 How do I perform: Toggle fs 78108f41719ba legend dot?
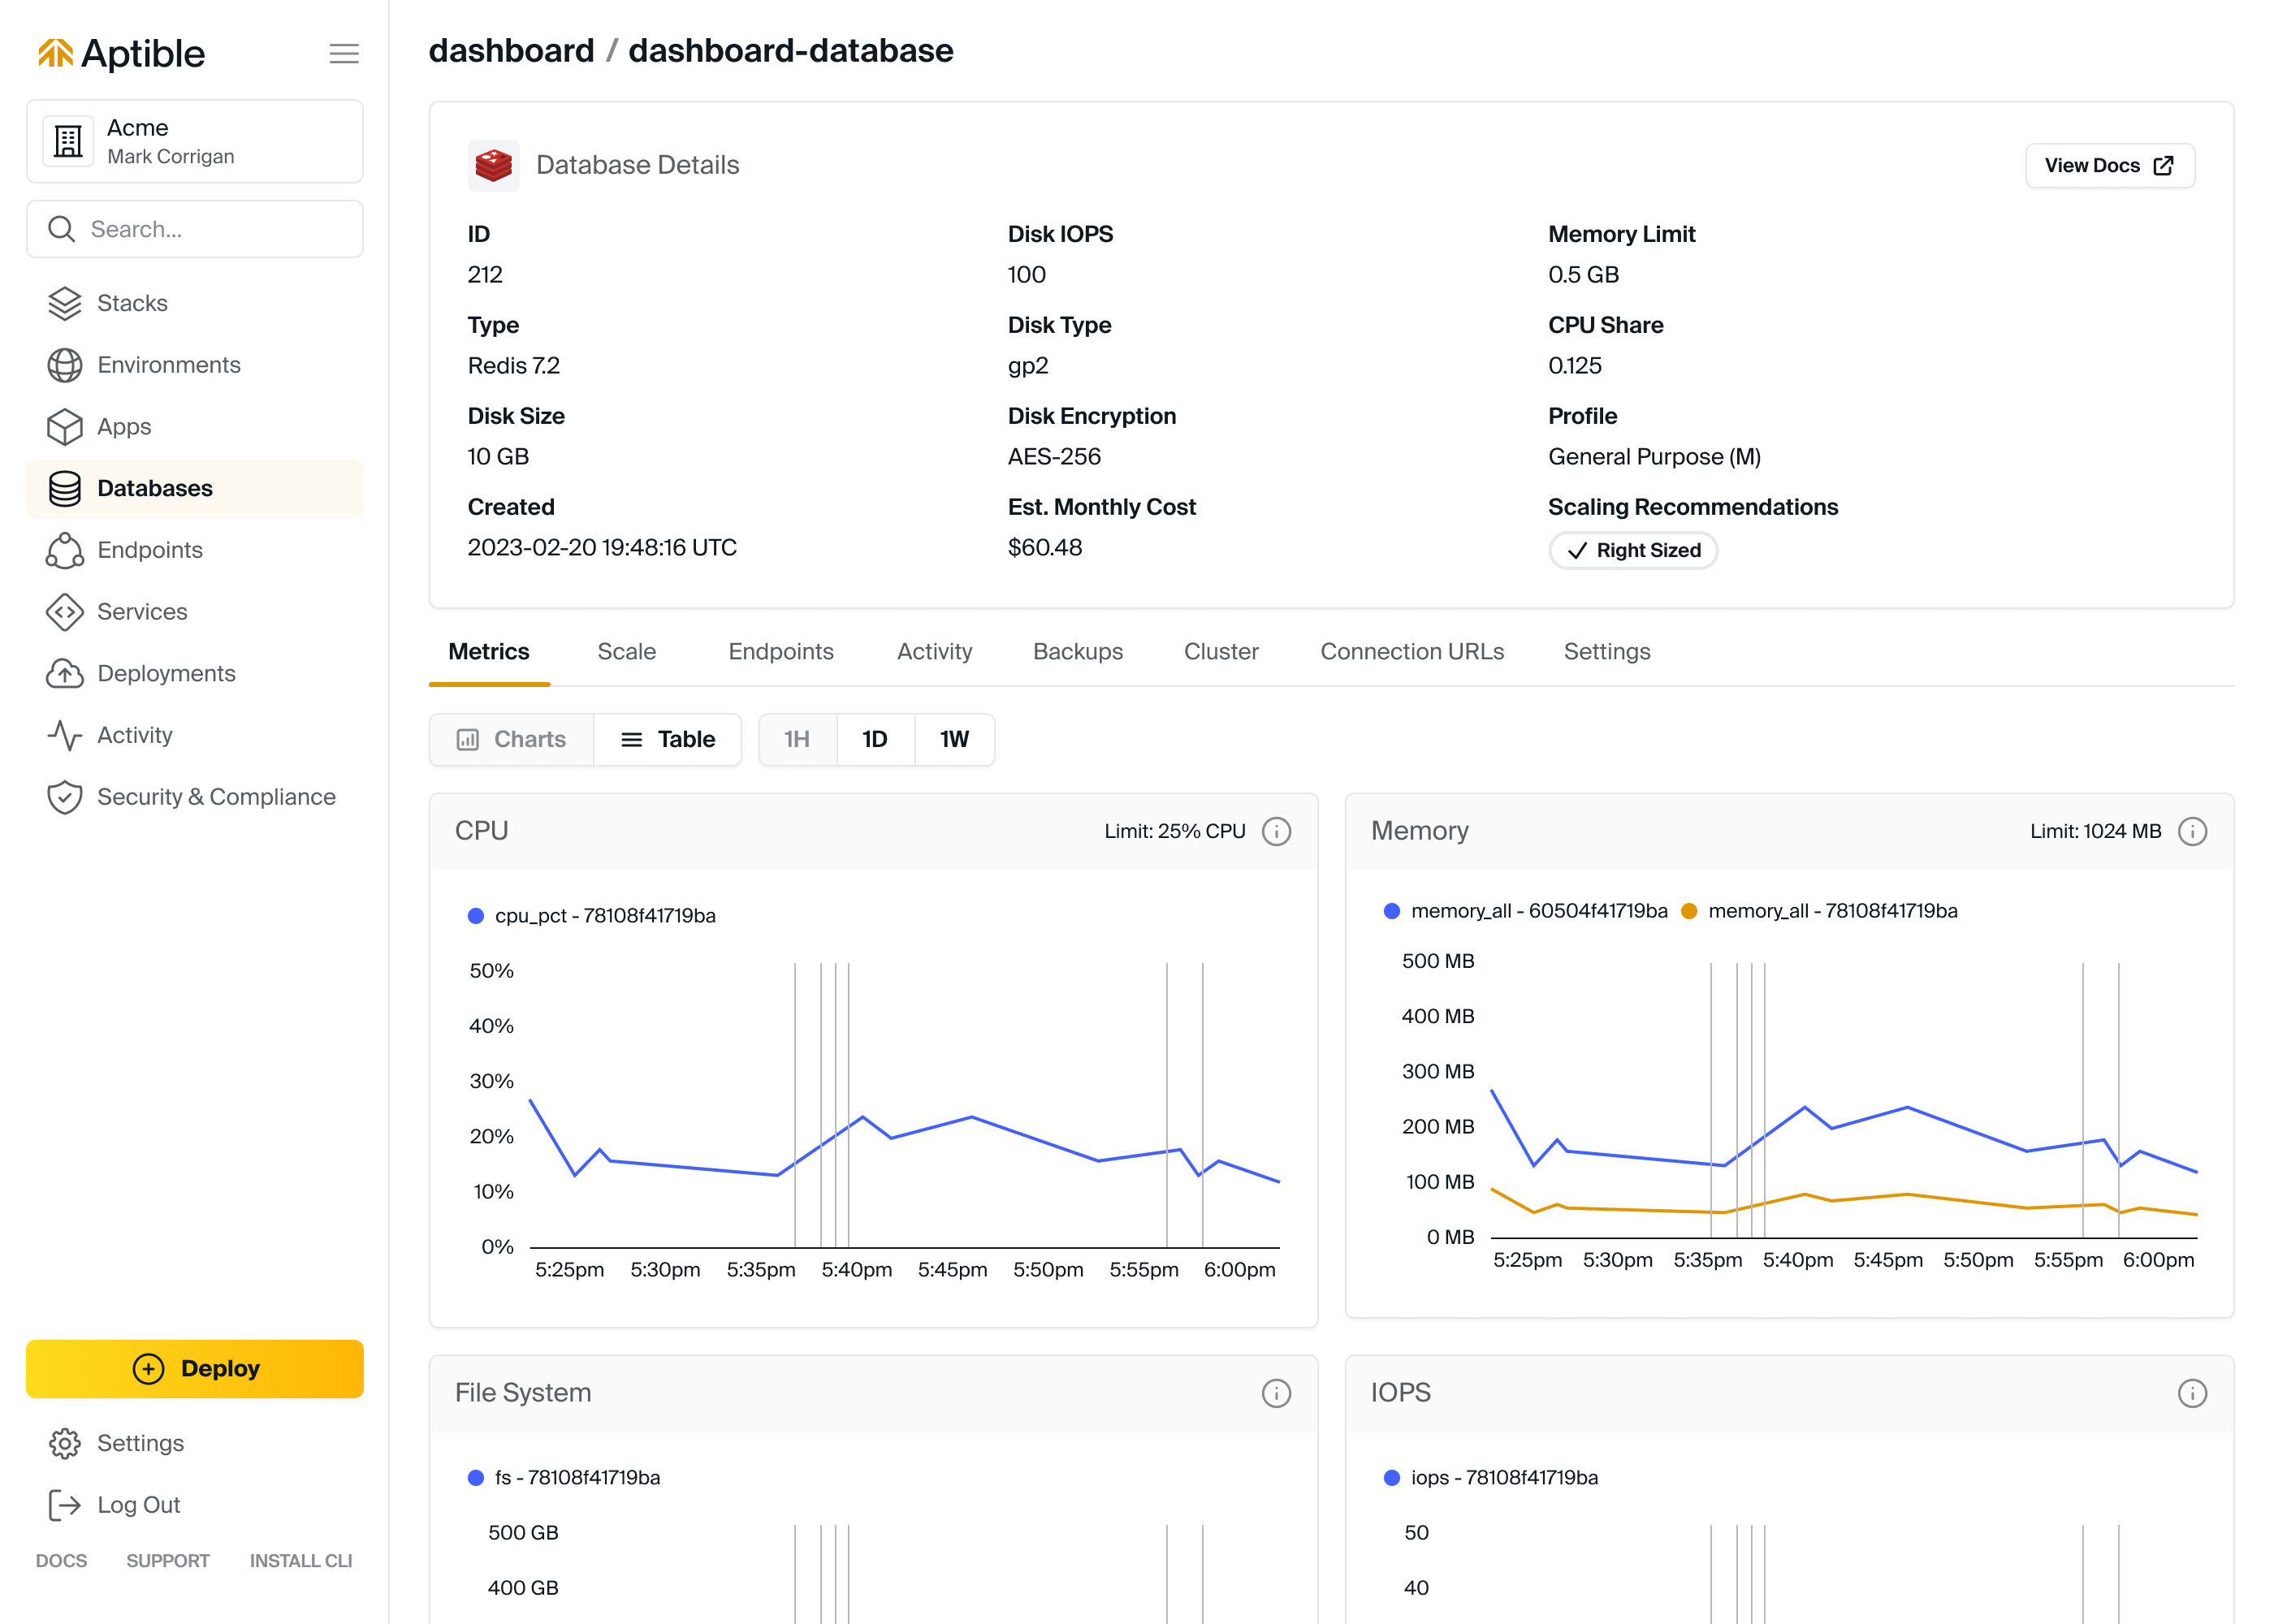click(476, 1478)
